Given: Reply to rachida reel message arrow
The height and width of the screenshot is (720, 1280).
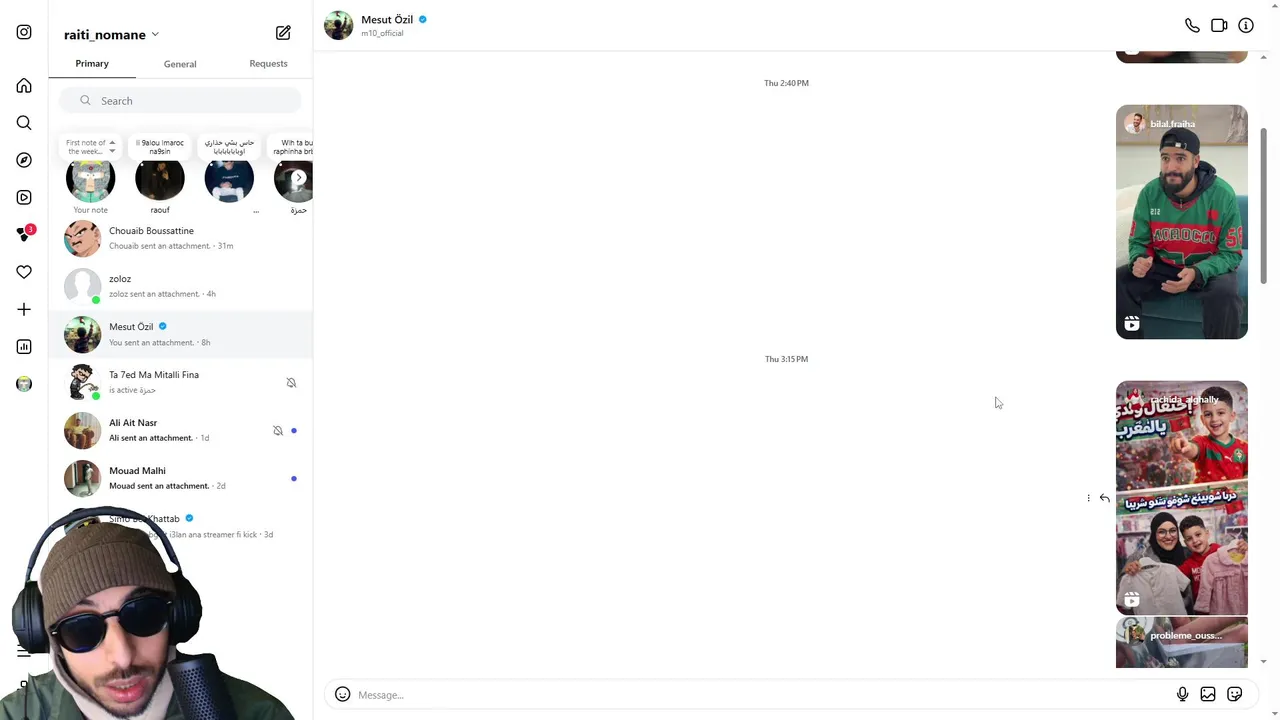Looking at the screenshot, I should tap(1105, 498).
